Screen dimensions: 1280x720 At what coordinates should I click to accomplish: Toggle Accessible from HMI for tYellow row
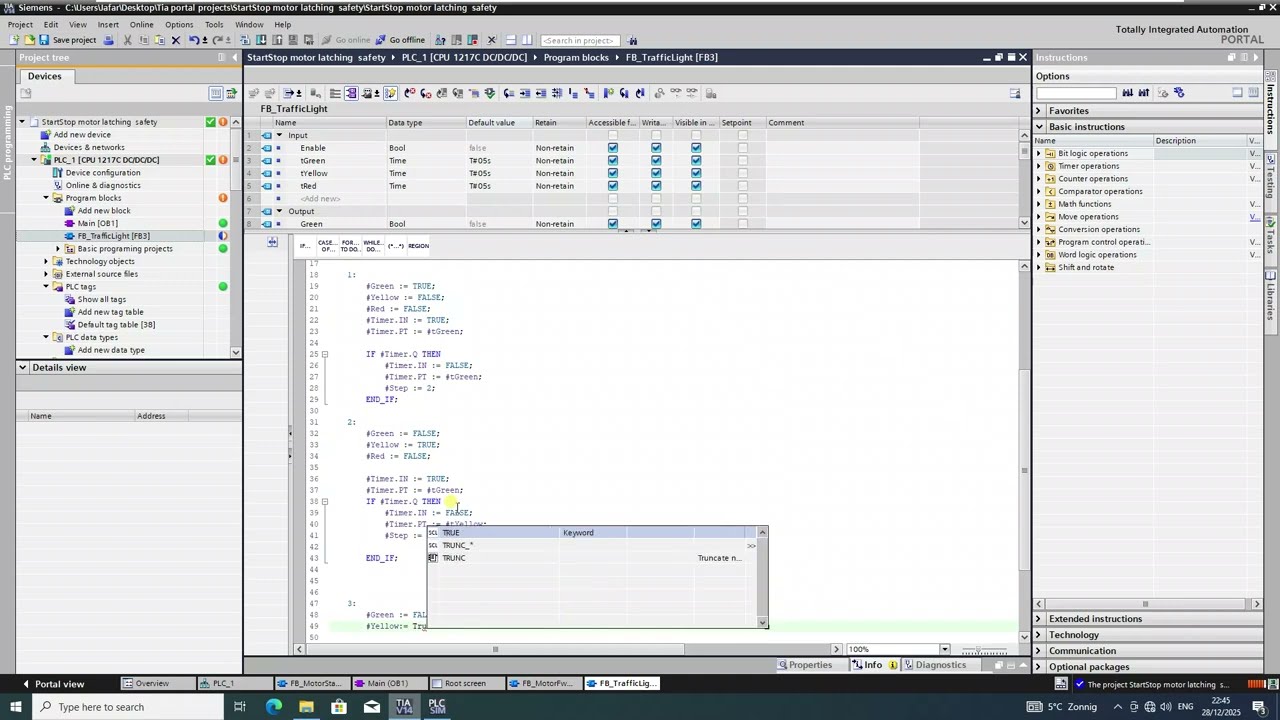point(613,173)
